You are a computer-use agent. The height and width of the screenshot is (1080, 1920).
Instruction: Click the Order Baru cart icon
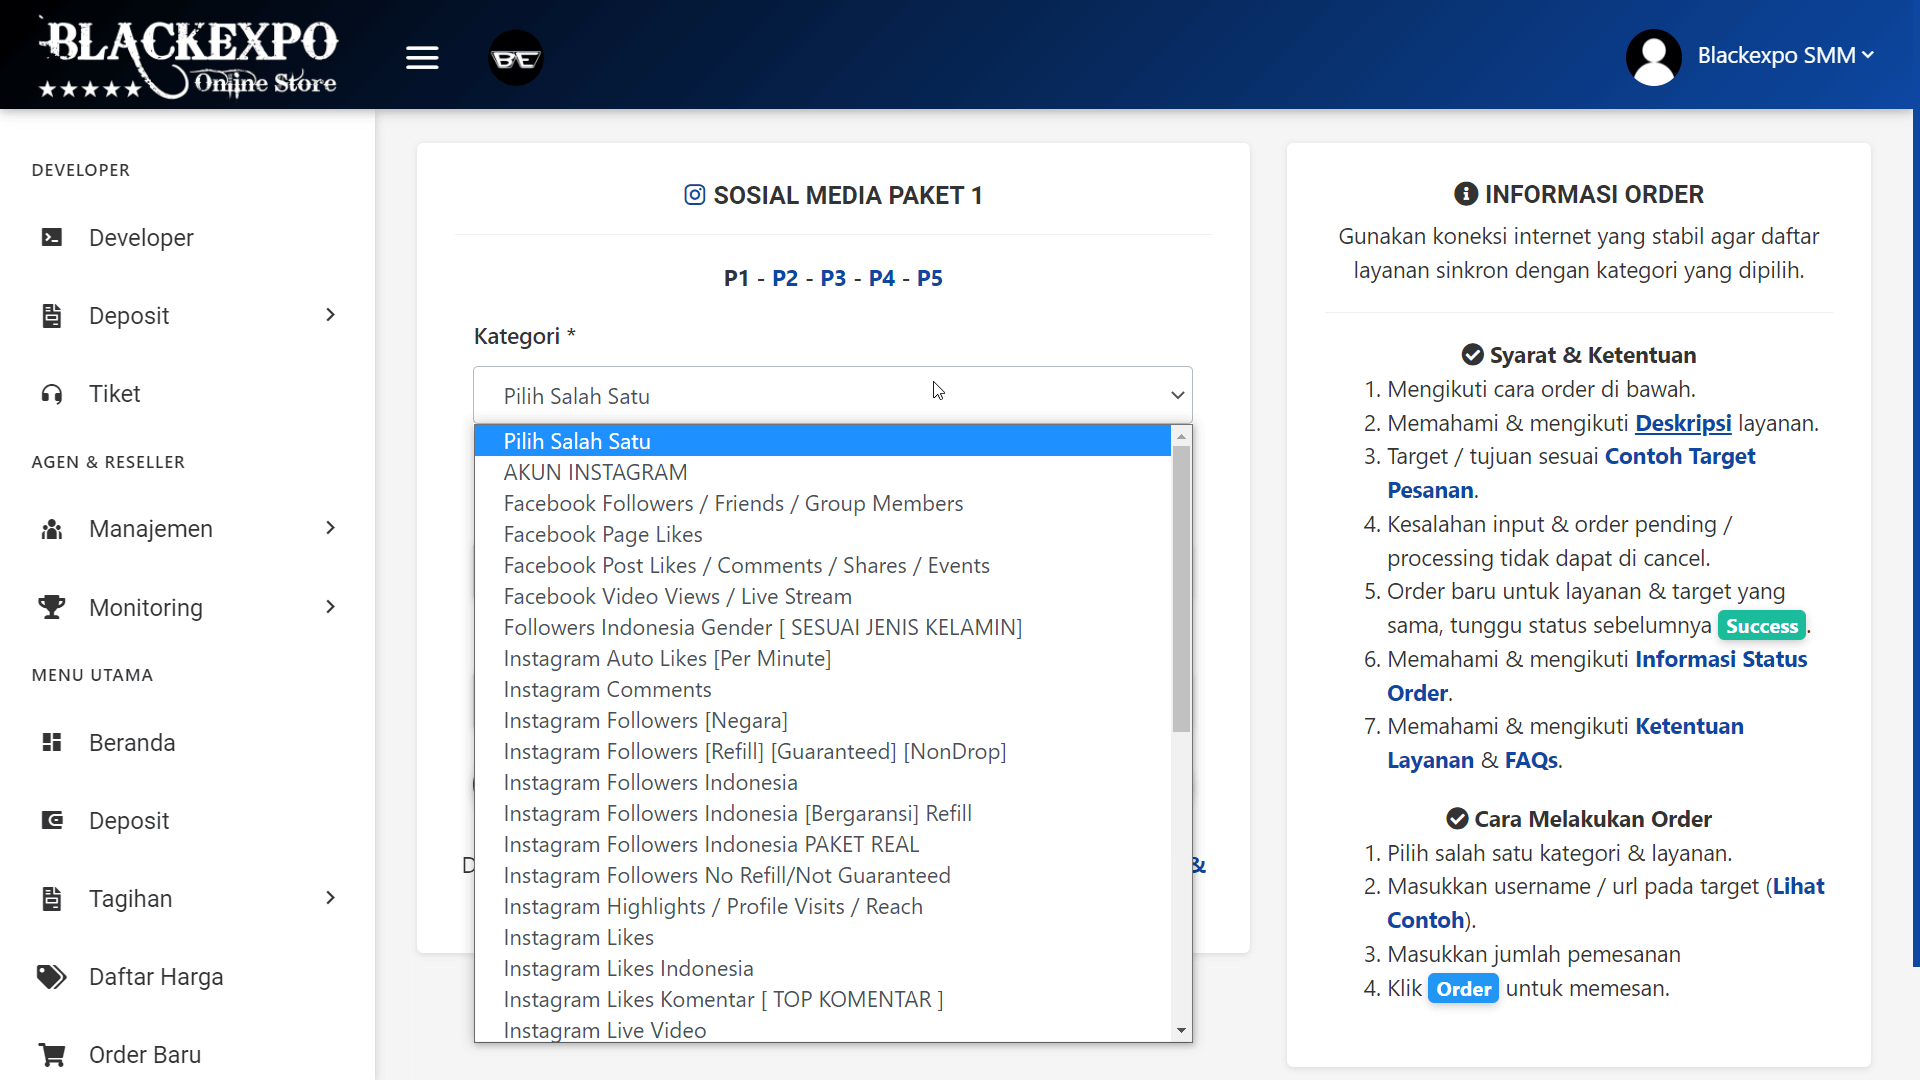coord(51,1054)
